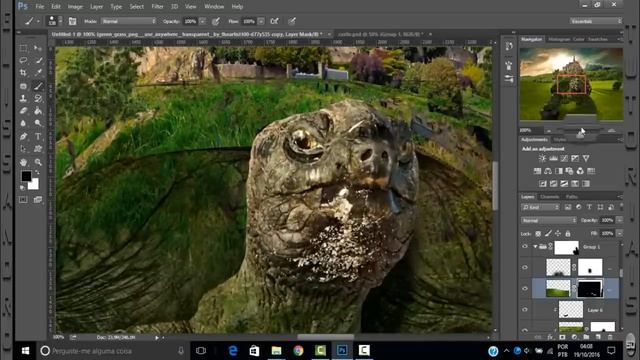640x360 pixels.
Task: Toggle pressure for size button
Action: click(x=291, y=21)
